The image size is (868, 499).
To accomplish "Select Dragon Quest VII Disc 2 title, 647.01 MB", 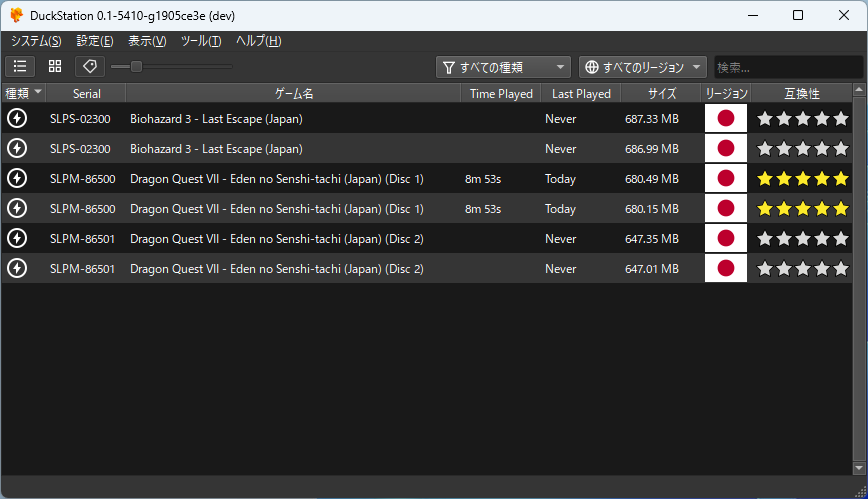I will [x=277, y=268].
